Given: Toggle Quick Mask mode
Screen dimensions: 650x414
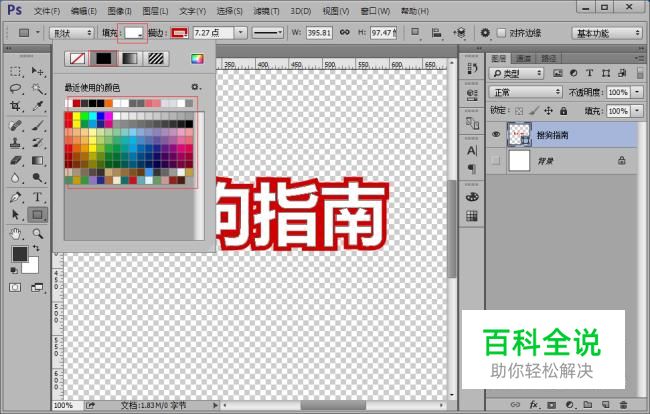Looking at the screenshot, I should pyautogui.click(x=15, y=287).
